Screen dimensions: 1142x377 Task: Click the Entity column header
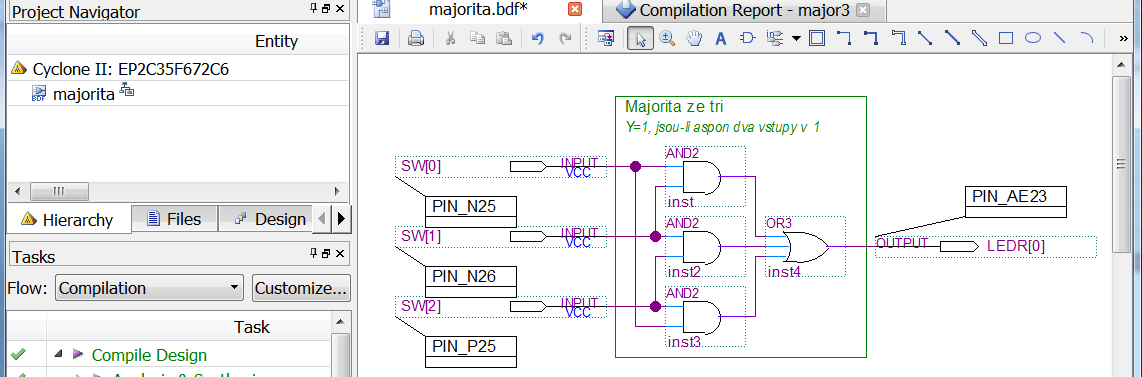point(276,41)
